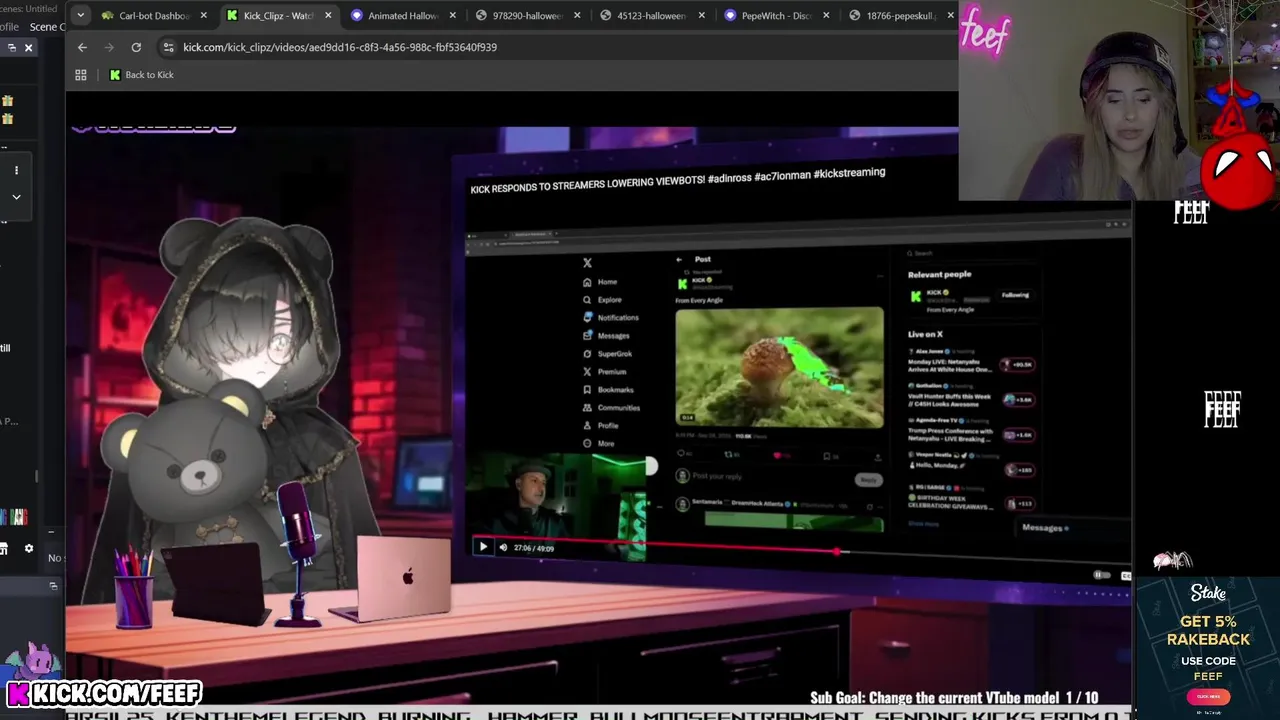This screenshot has width=1280, height=720.
Task: Close the Kick_Clipz tab
Action: point(328,16)
